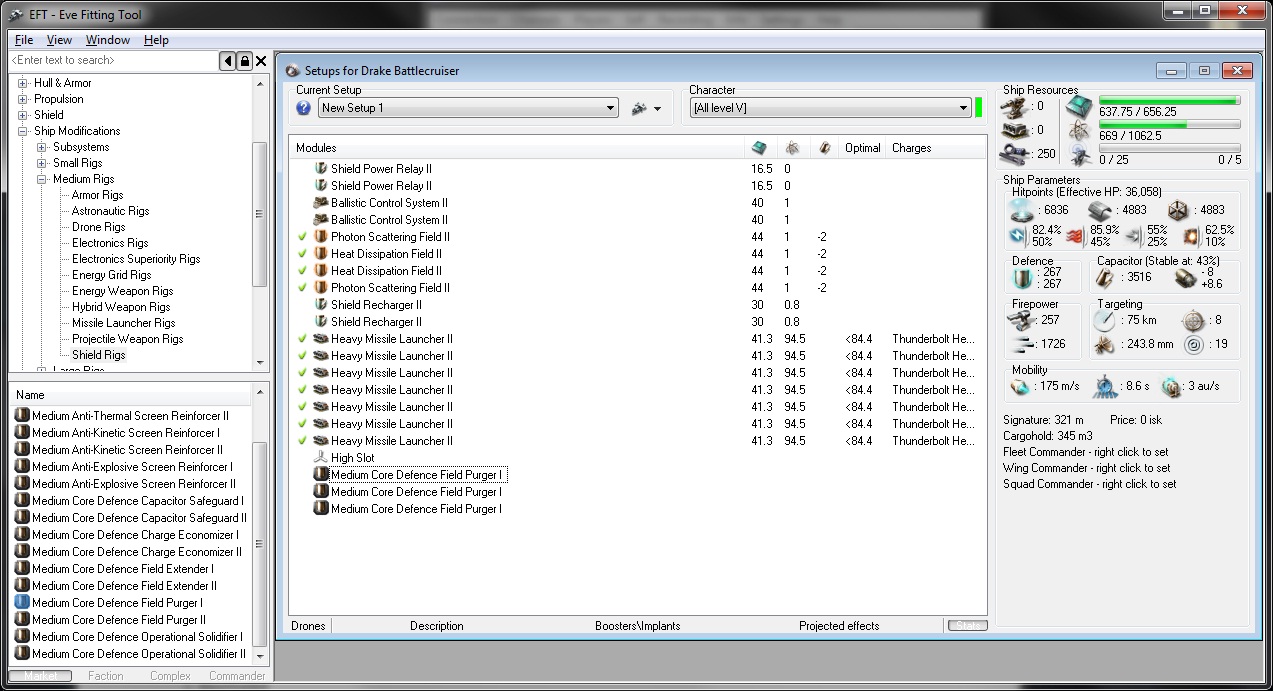Open the File menu
The height and width of the screenshot is (691, 1273).
click(24, 40)
